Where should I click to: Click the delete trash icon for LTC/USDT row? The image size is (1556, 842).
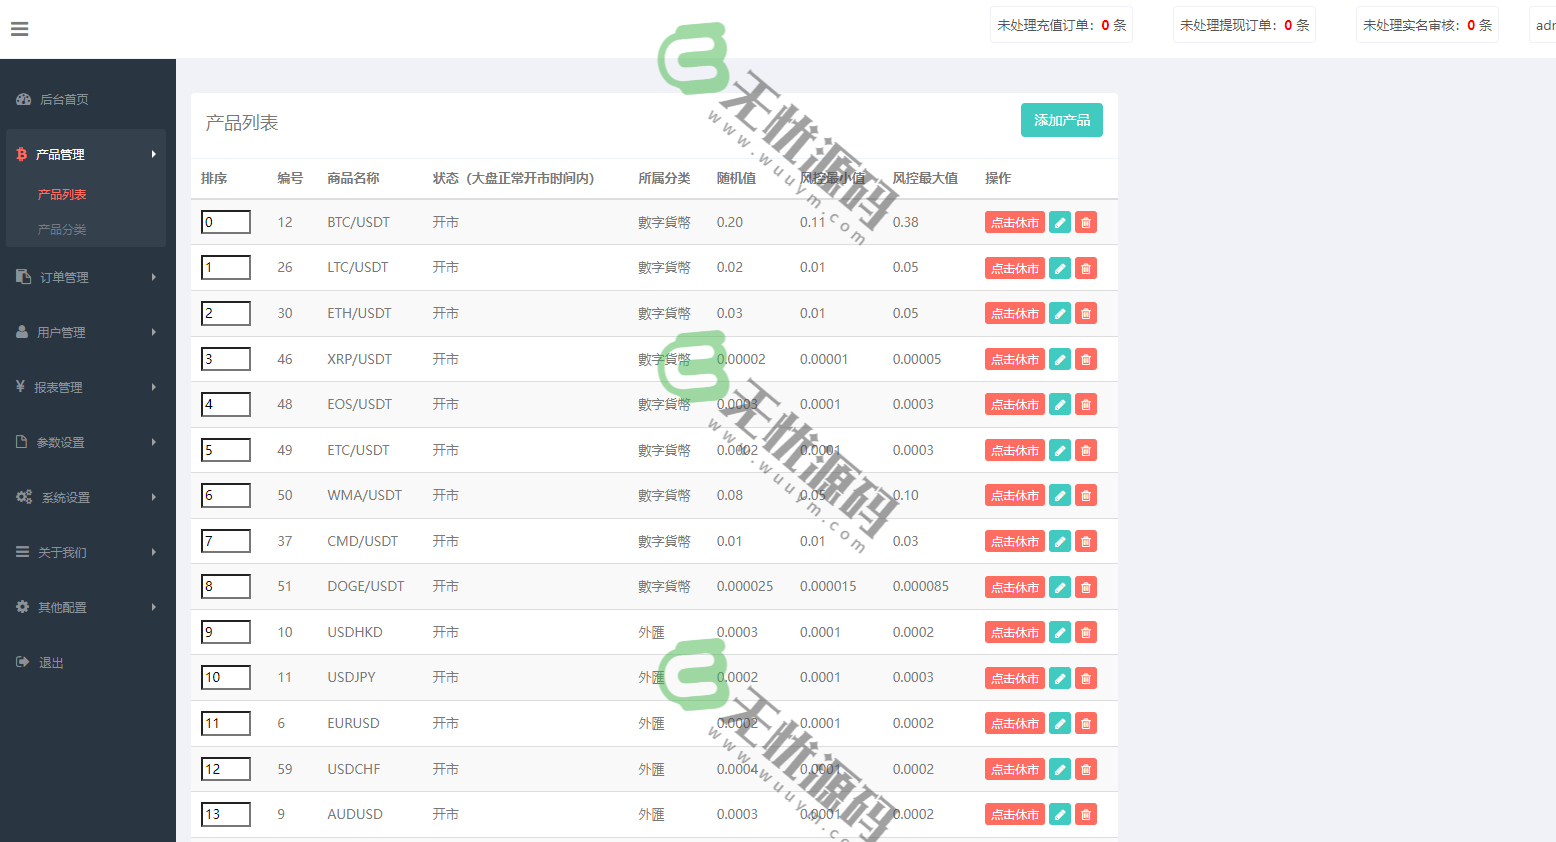(x=1086, y=267)
